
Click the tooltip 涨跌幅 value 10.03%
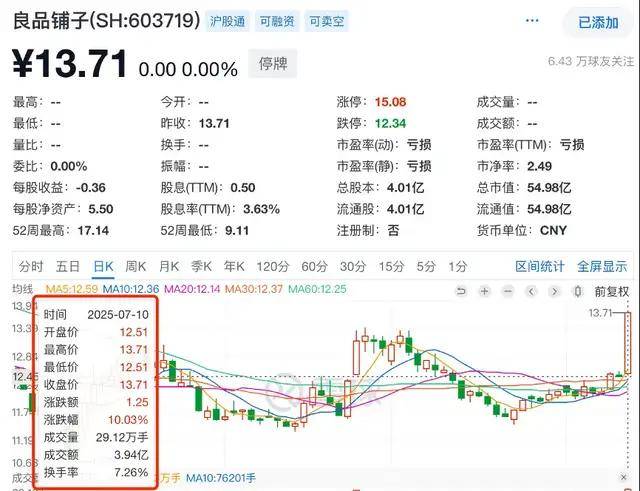tap(128, 420)
